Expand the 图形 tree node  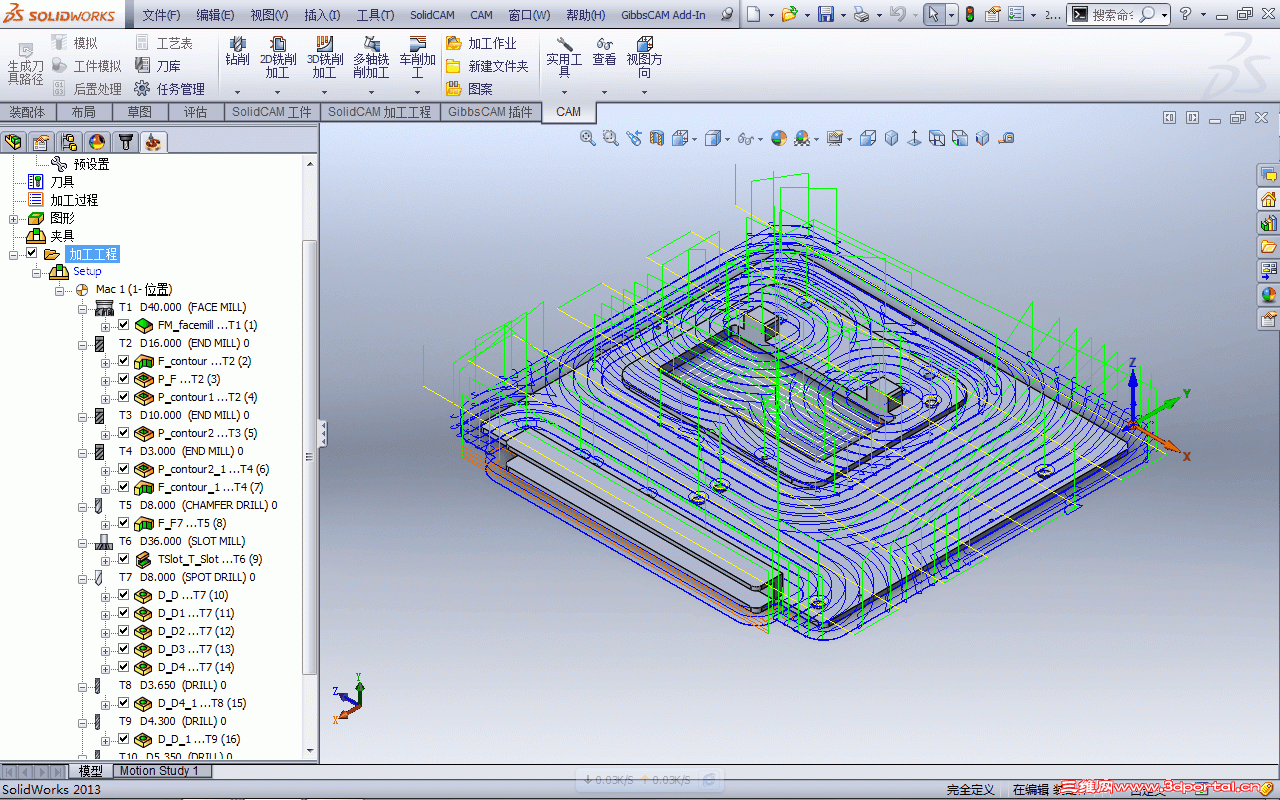[13, 218]
